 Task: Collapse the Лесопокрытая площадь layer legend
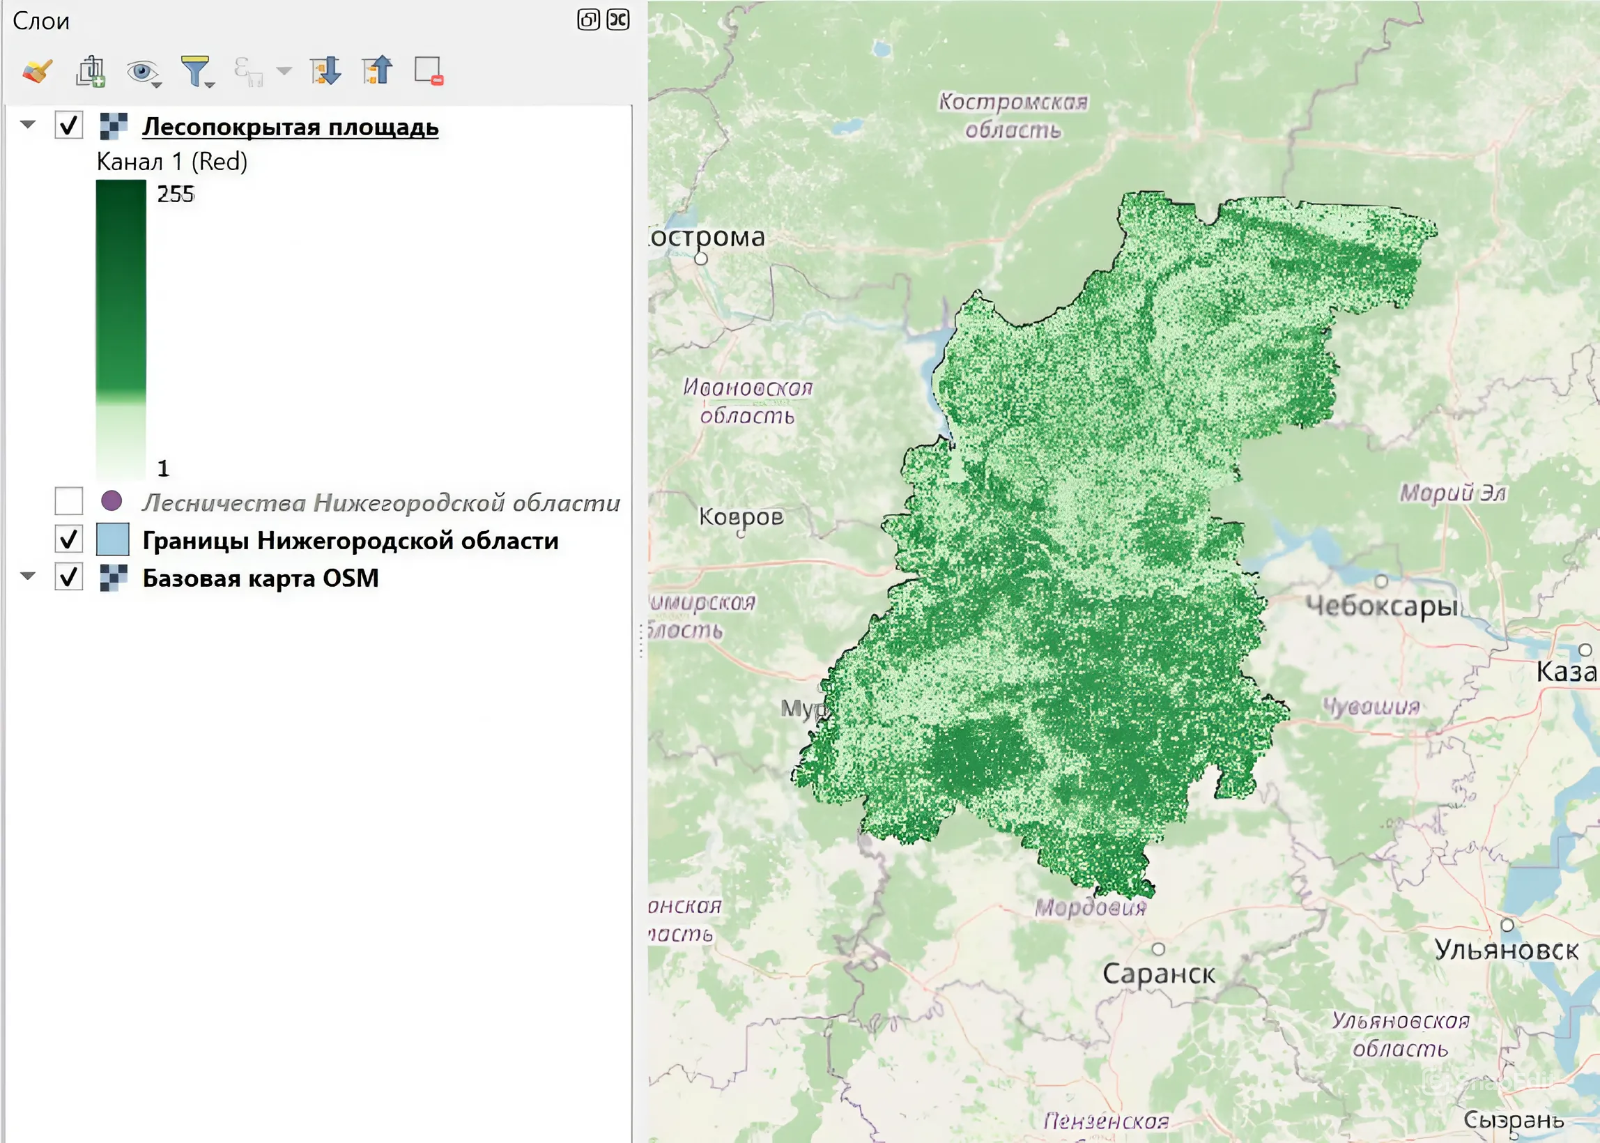click(28, 126)
